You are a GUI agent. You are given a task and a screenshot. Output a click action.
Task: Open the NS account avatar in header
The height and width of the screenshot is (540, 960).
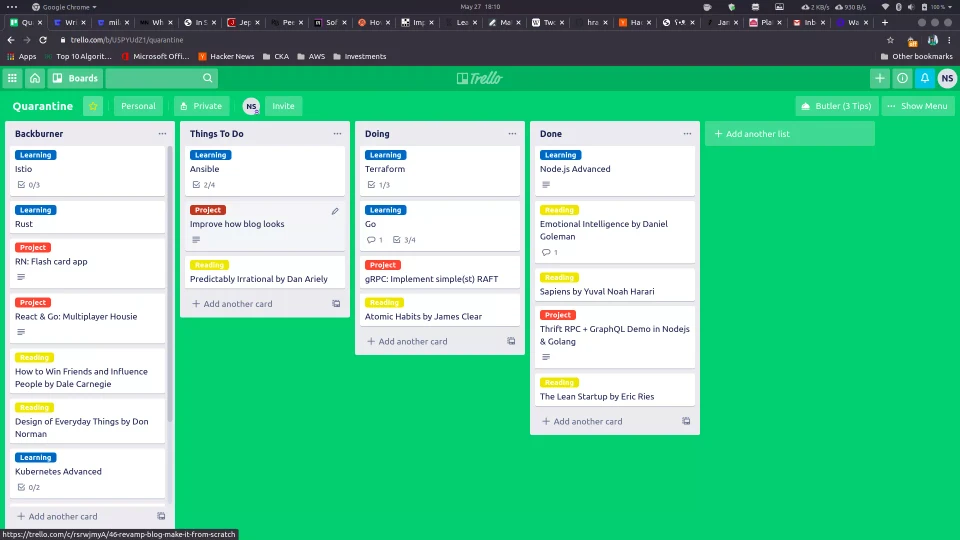click(x=947, y=78)
